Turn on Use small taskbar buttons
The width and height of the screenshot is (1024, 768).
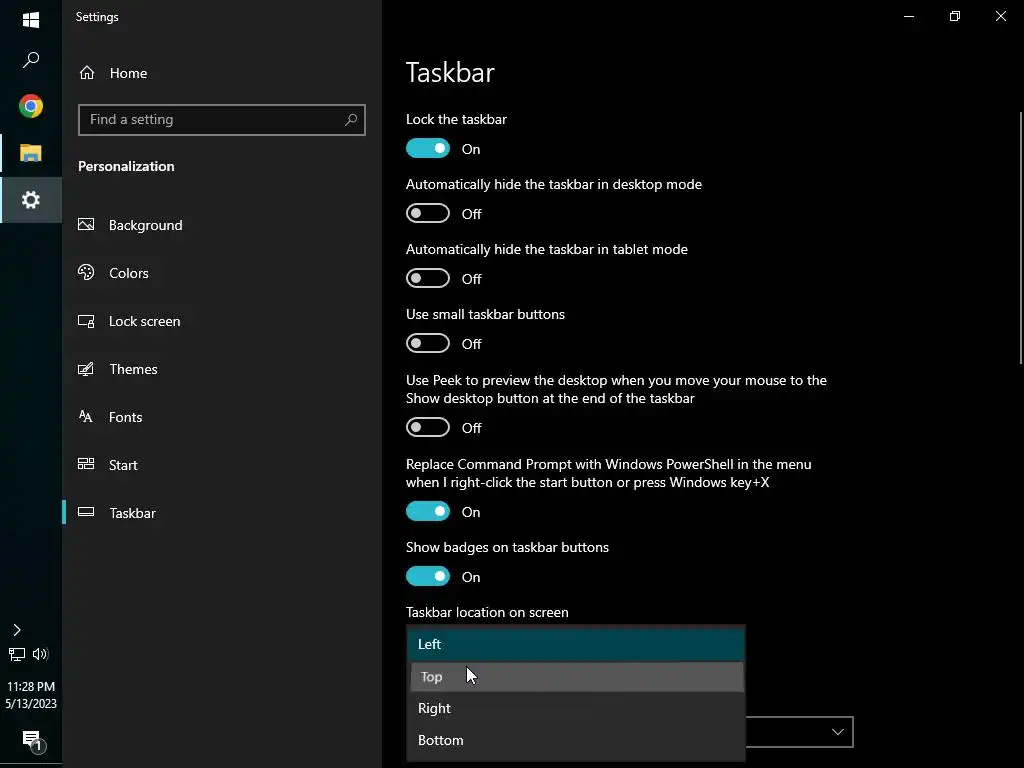pyautogui.click(x=428, y=344)
